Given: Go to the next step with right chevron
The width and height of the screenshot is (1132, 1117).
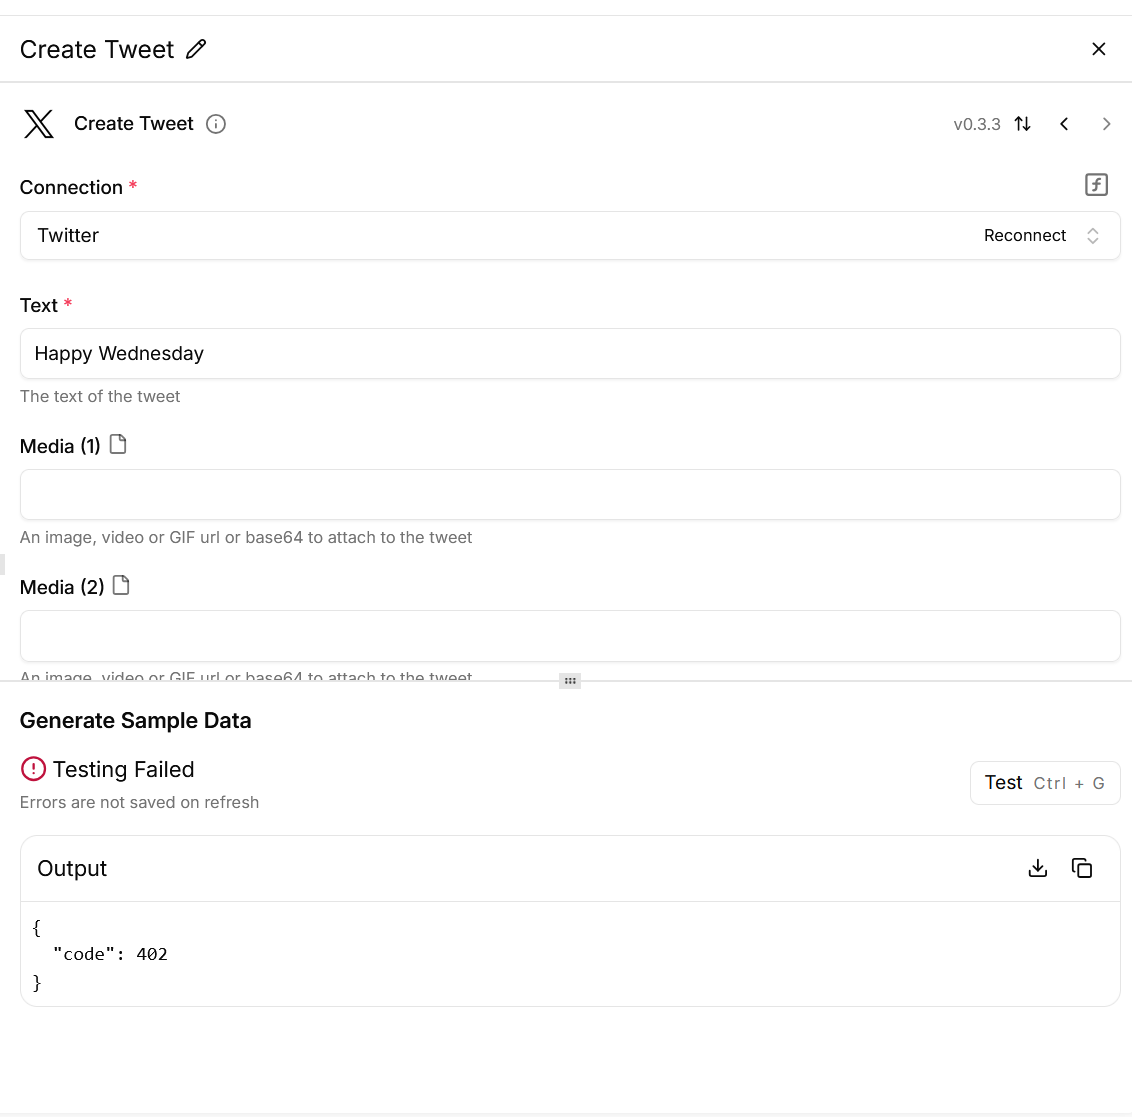Looking at the screenshot, I should [x=1106, y=124].
